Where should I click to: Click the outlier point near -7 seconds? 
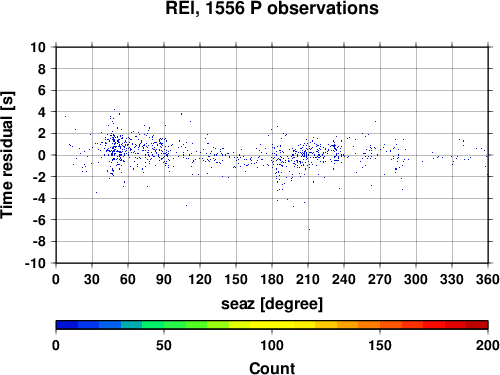pos(309,229)
